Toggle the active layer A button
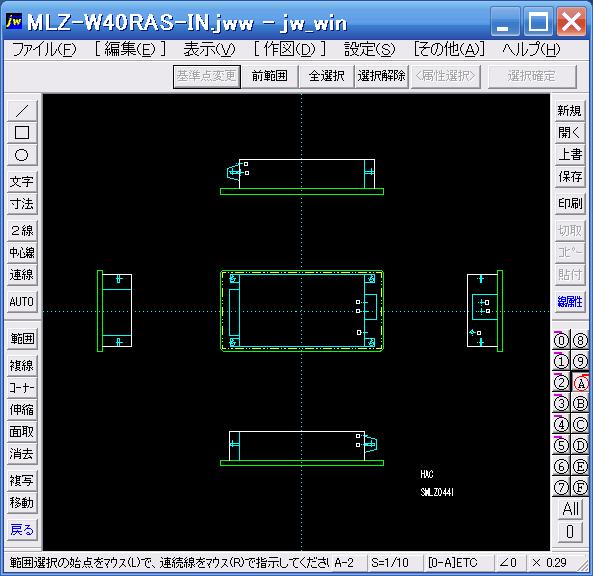This screenshot has width=593, height=576. point(580,383)
